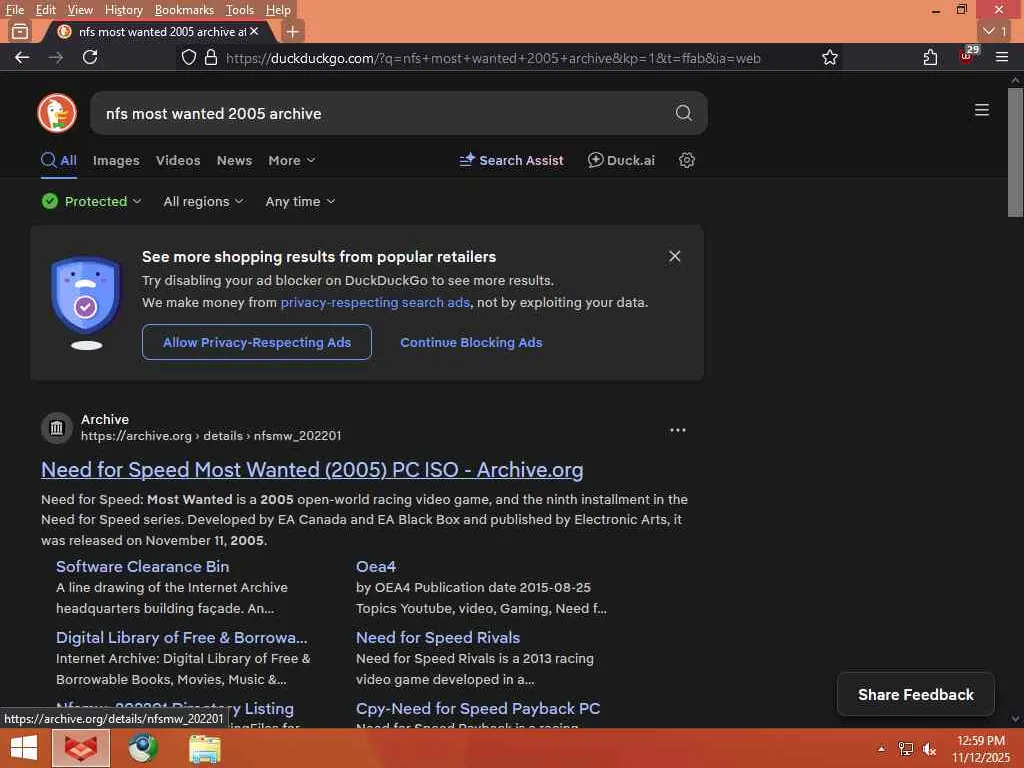The height and width of the screenshot is (768, 1024).
Task: Click Share Feedback button
Action: 916,694
